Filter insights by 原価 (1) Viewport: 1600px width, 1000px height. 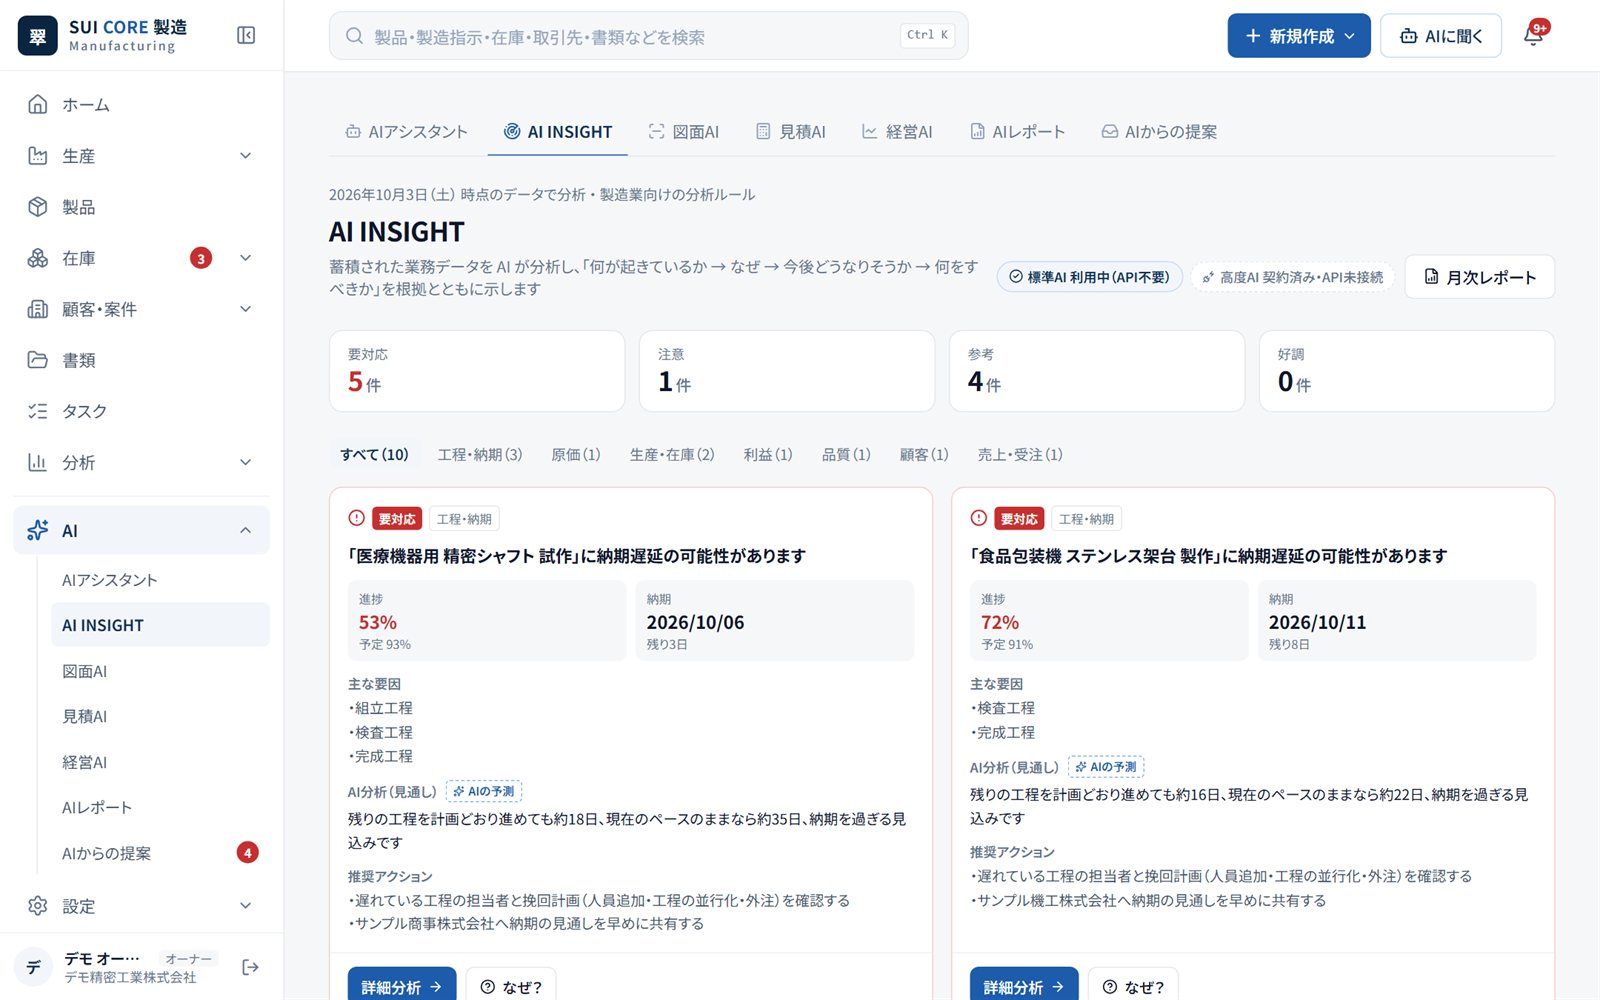(x=576, y=455)
